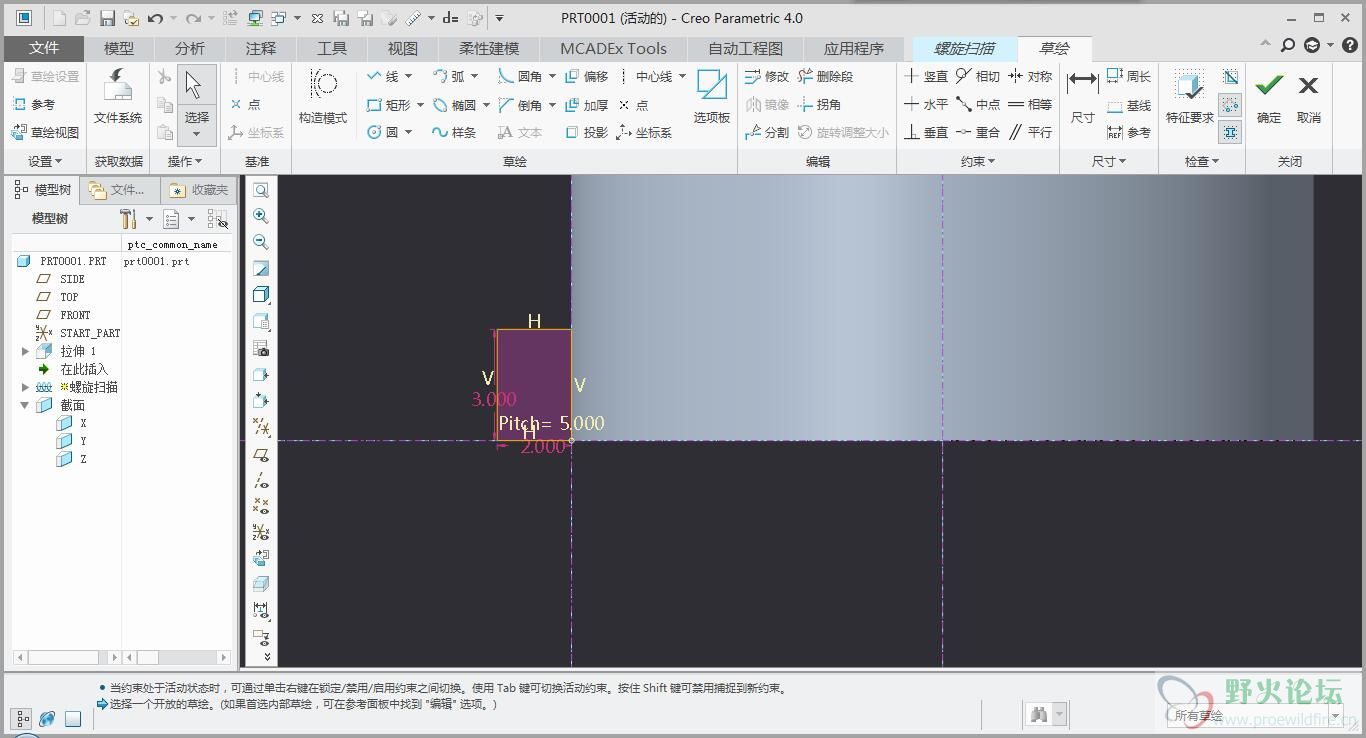Screen dimensions: 1366x738
Task: Select the 矩形 rectangle tool
Action: click(389, 104)
